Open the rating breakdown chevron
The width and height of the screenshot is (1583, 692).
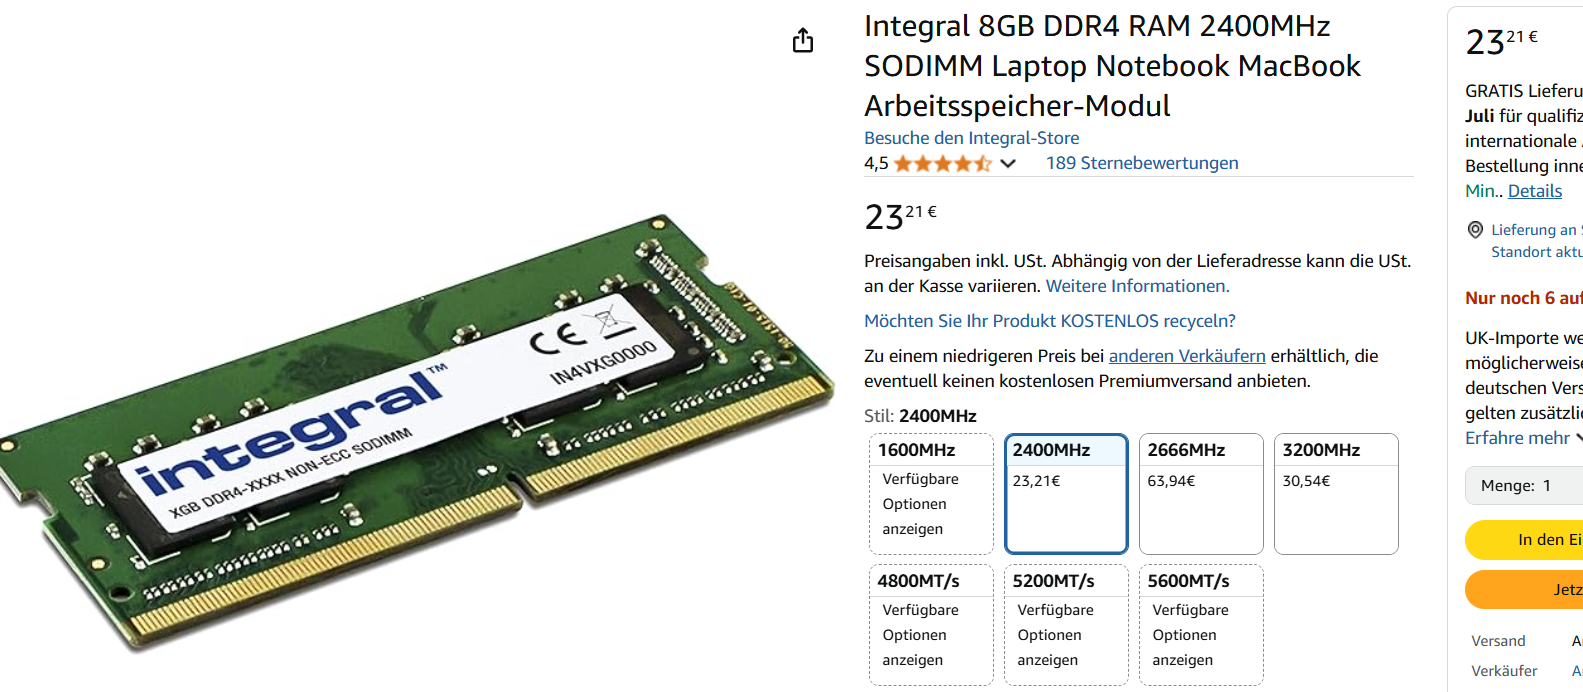click(1008, 163)
